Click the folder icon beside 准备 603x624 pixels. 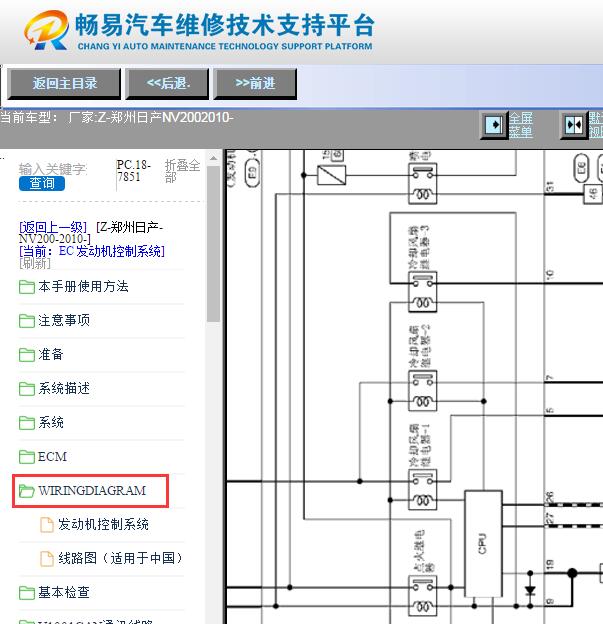point(27,355)
